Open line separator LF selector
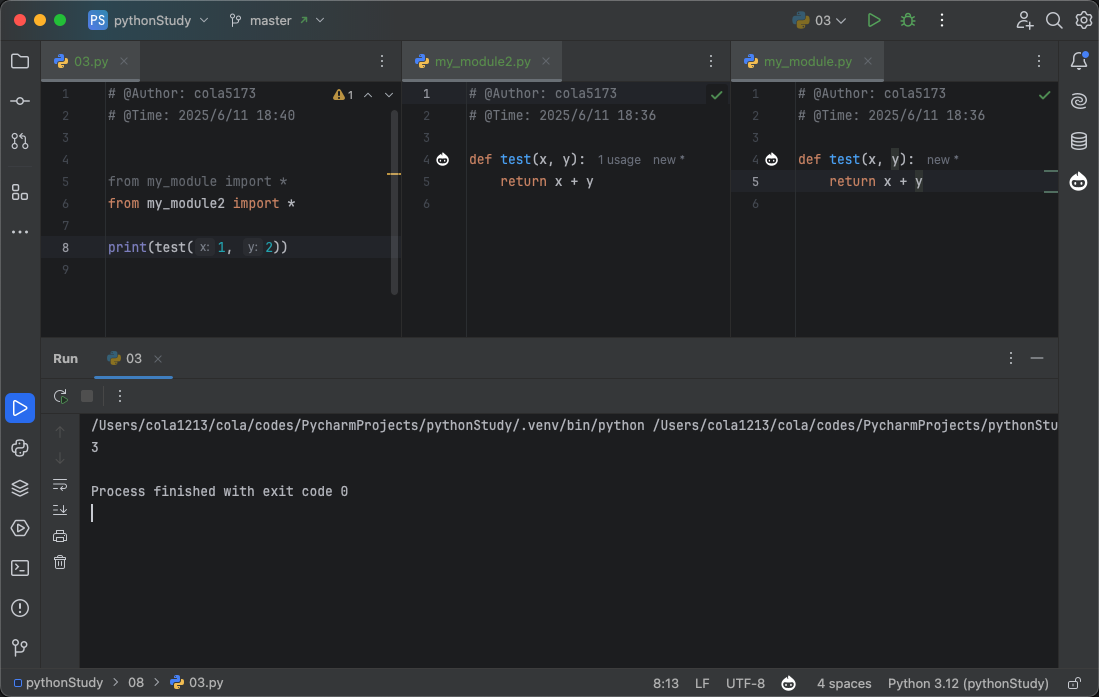 coord(702,683)
